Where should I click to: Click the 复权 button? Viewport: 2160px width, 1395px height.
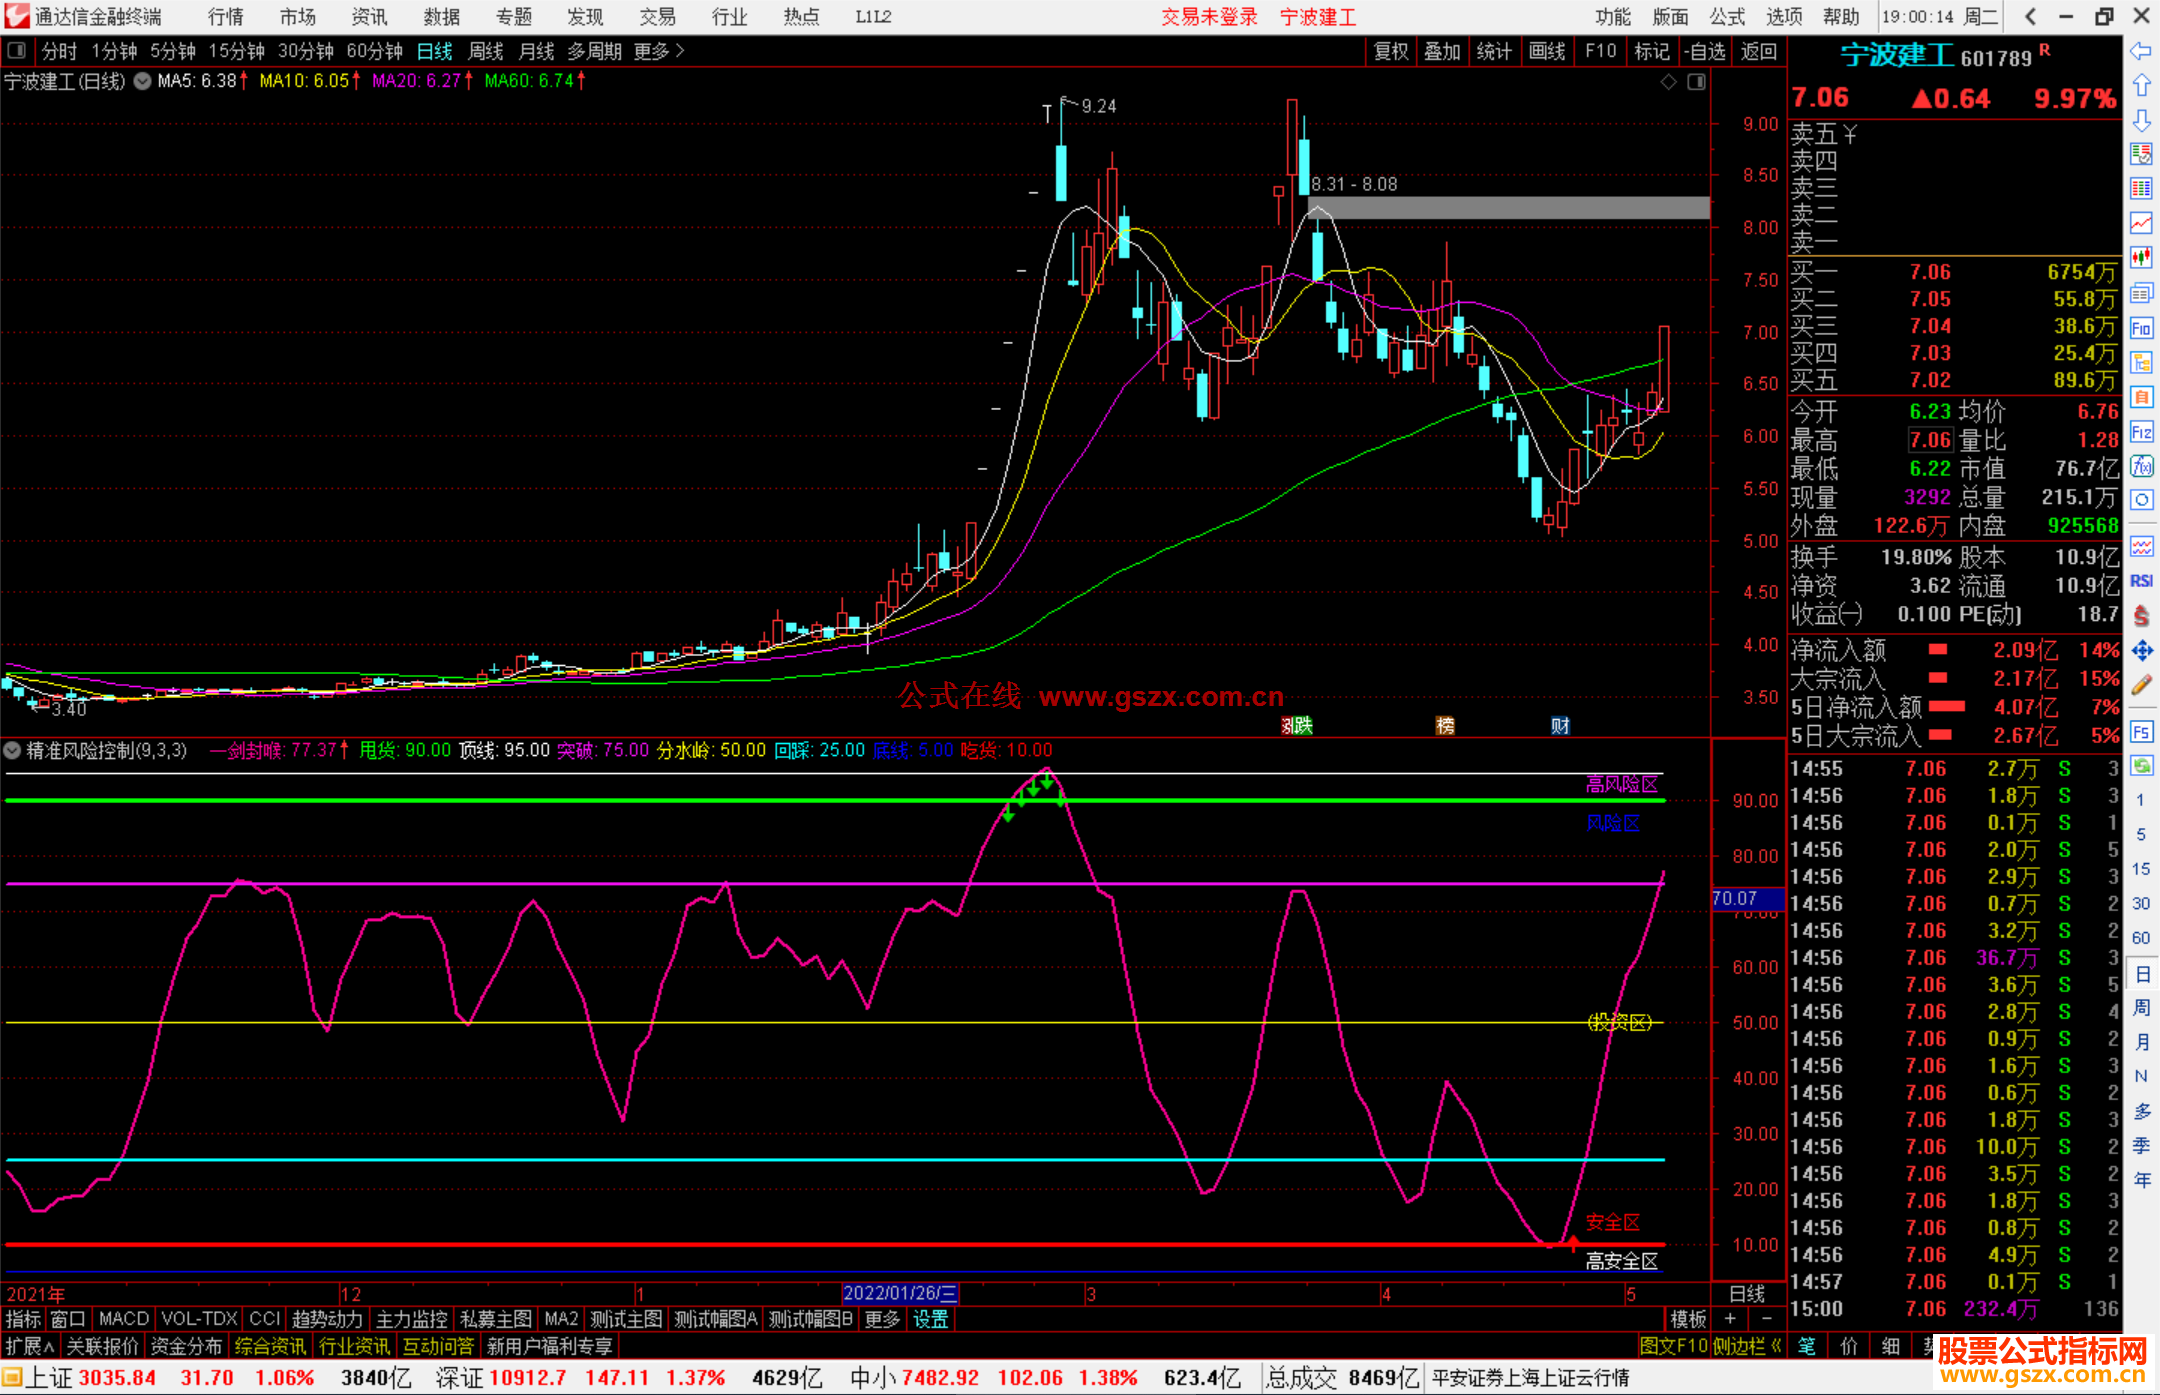pos(1391,51)
